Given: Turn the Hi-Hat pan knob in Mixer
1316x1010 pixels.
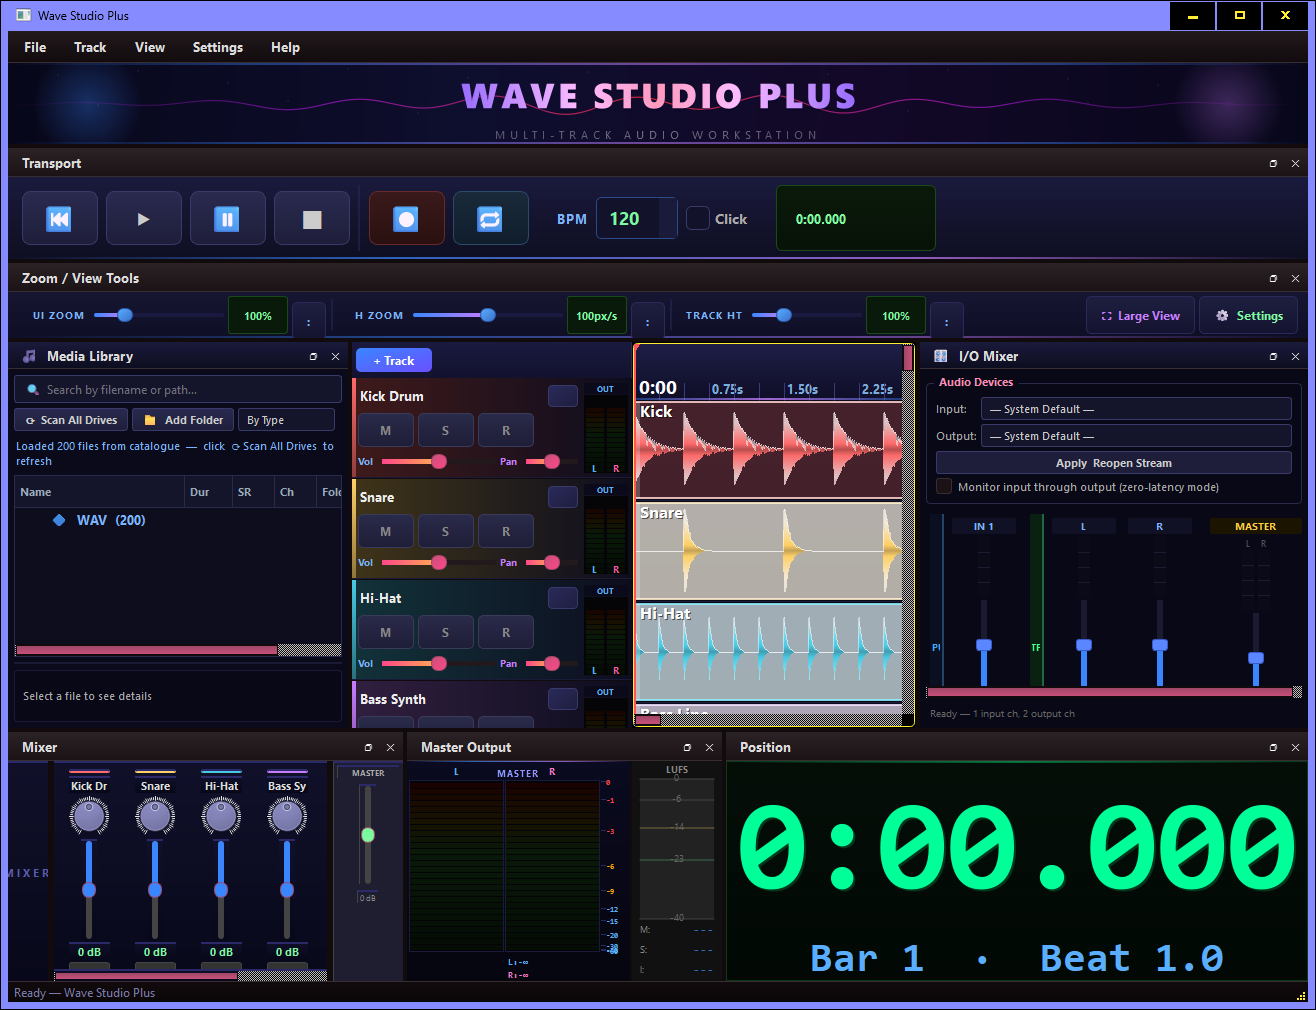Looking at the screenshot, I should point(221,816).
